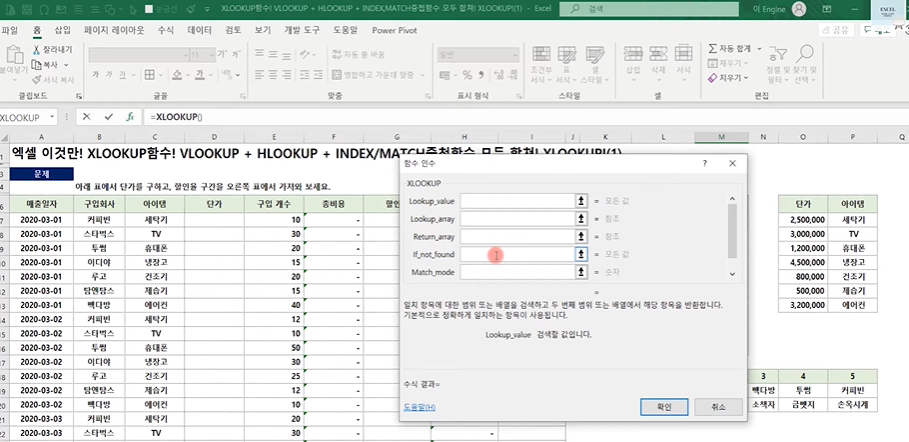
Task: Click the Match_mode input field
Action: point(517,272)
